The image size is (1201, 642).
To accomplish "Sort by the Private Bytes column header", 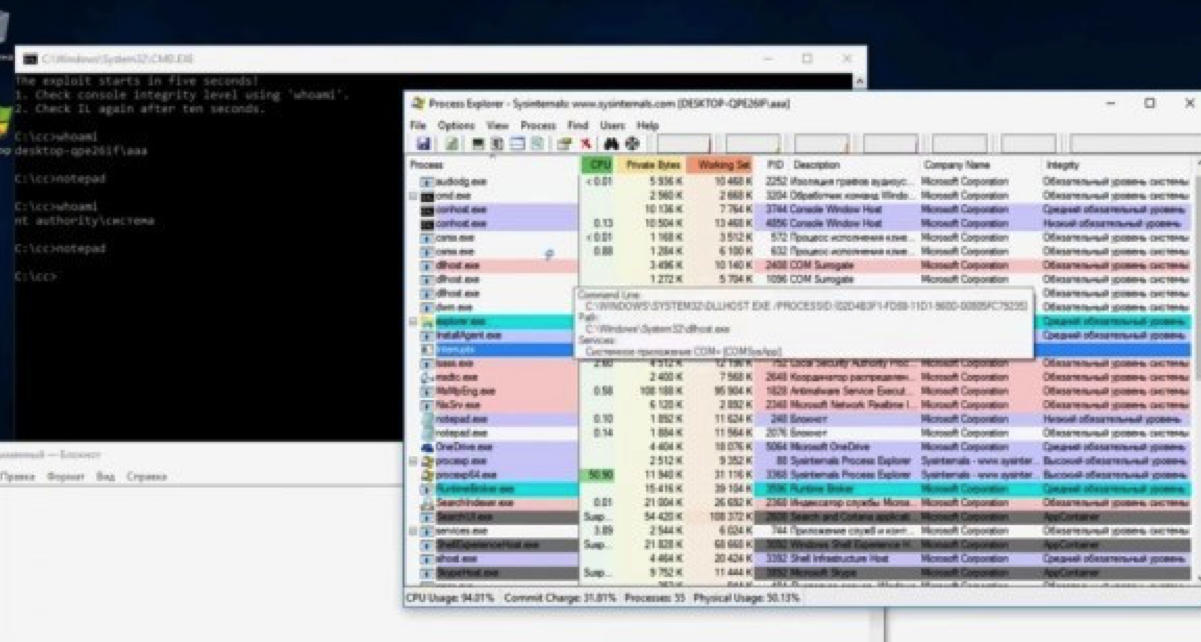I will point(652,164).
